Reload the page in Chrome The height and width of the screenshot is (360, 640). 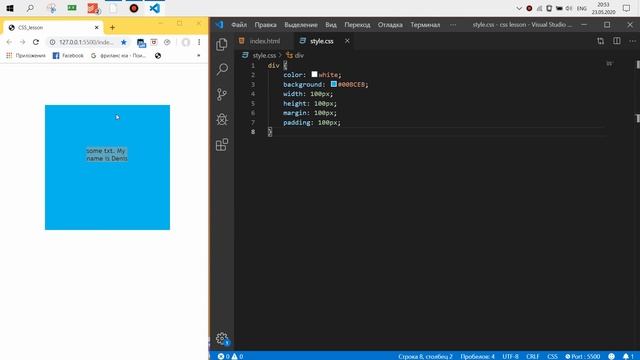click(x=36, y=42)
